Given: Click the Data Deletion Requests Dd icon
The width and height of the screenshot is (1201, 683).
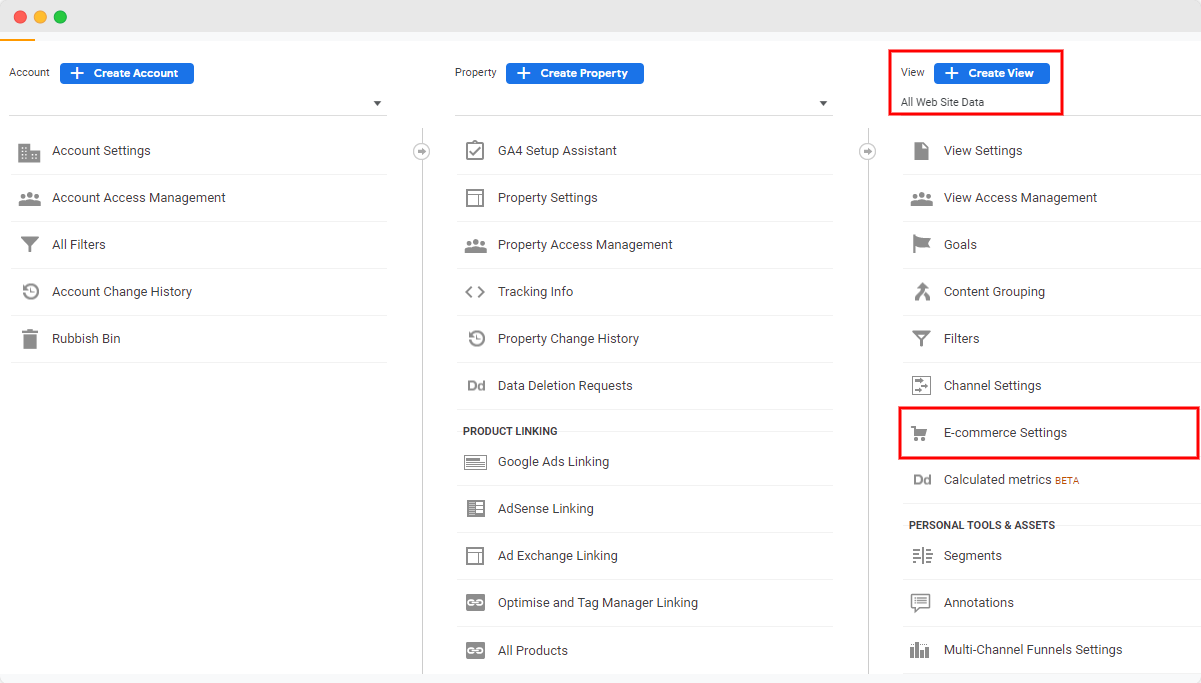Looking at the screenshot, I should tap(474, 385).
